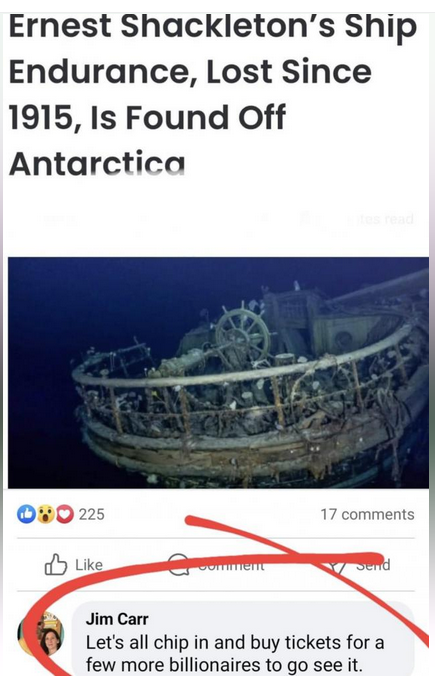Tap the Send messenger icon
The width and height of the screenshot is (436, 679).
(336, 565)
